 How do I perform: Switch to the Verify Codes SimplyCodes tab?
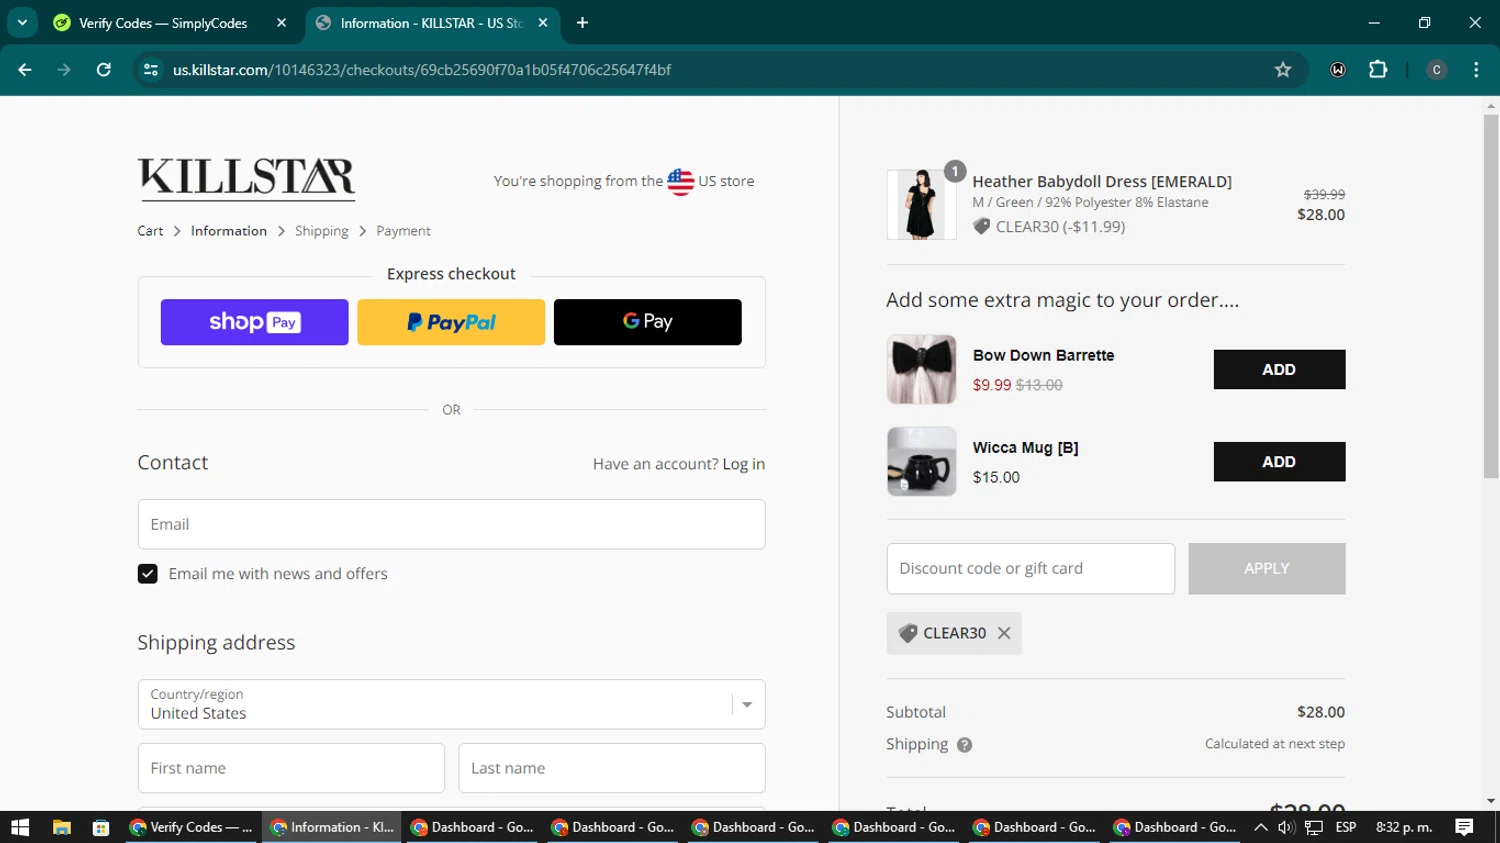click(163, 23)
